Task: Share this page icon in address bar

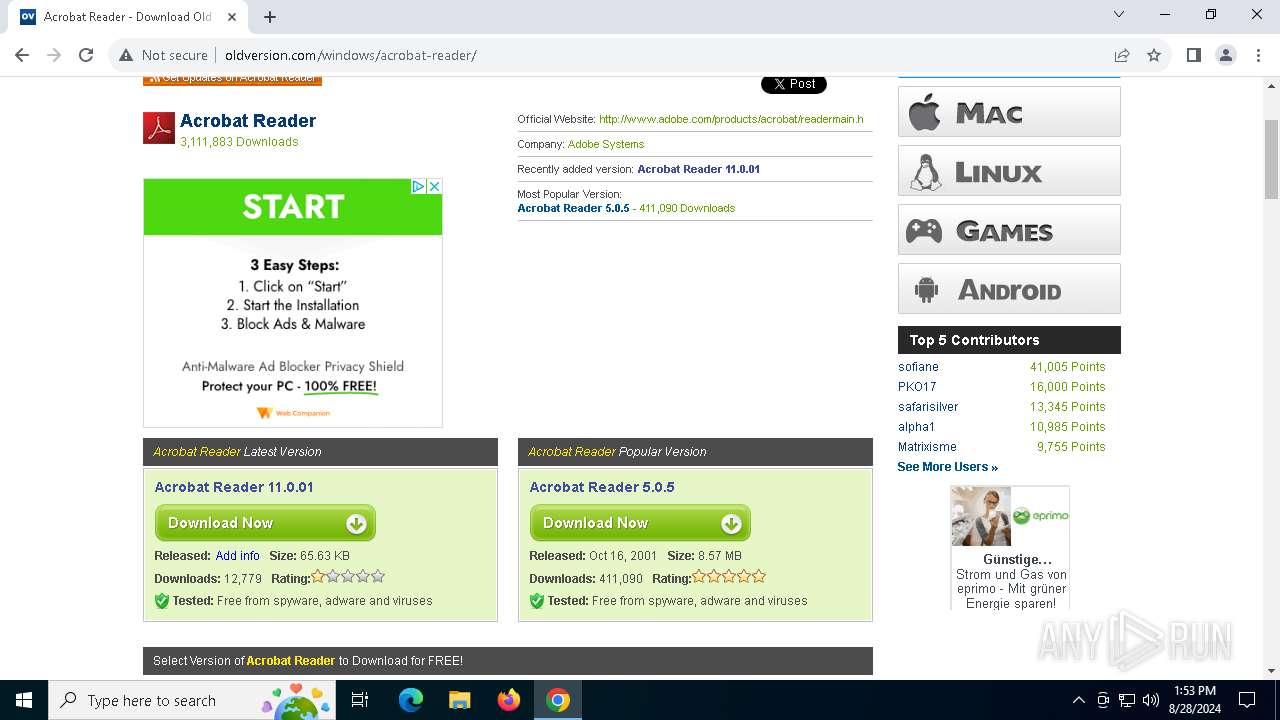Action: tap(1122, 55)
